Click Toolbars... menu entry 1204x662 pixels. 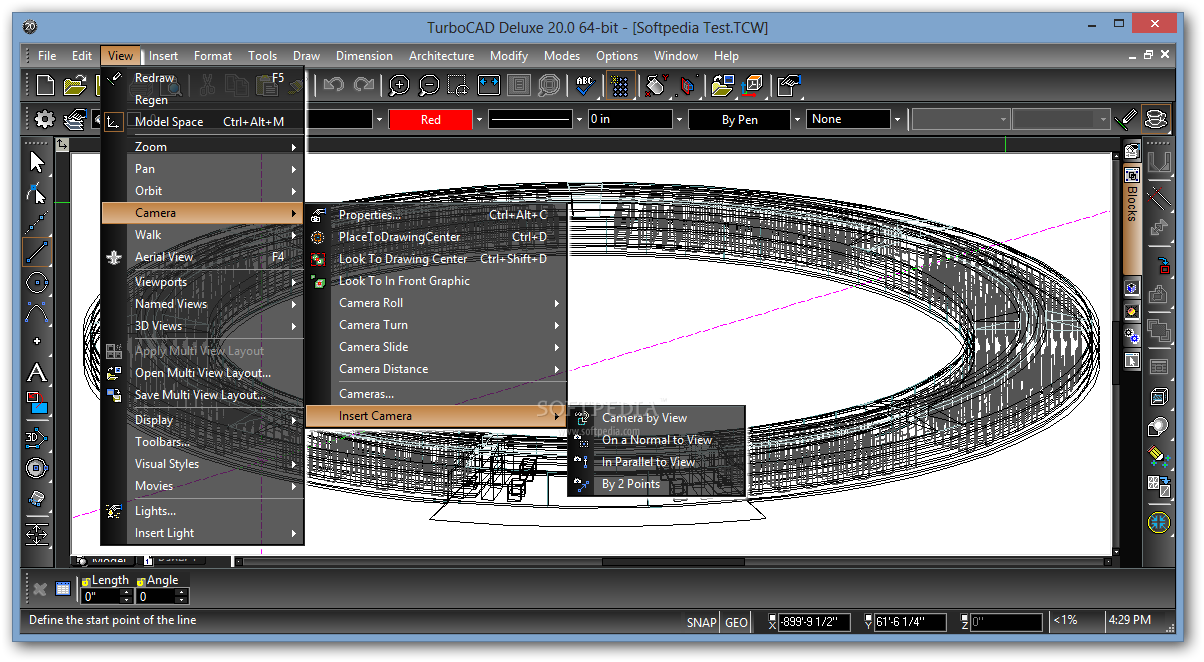[203, 442]
